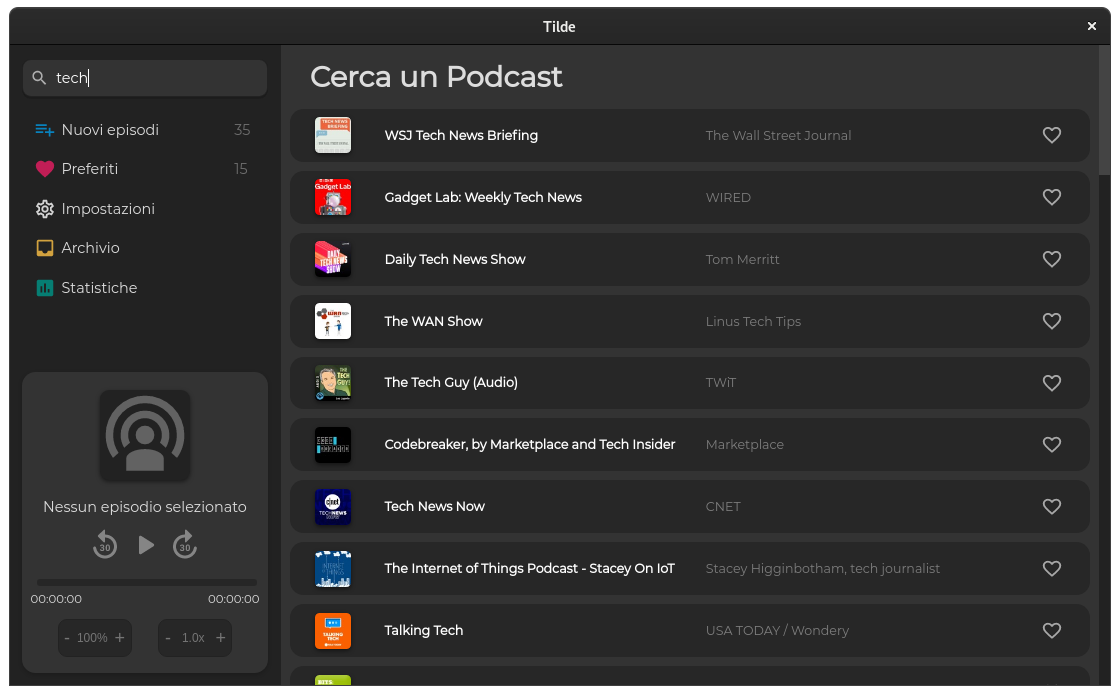
Task: Click Tech News Now CNET cover
Action: (x=333, y=506)
